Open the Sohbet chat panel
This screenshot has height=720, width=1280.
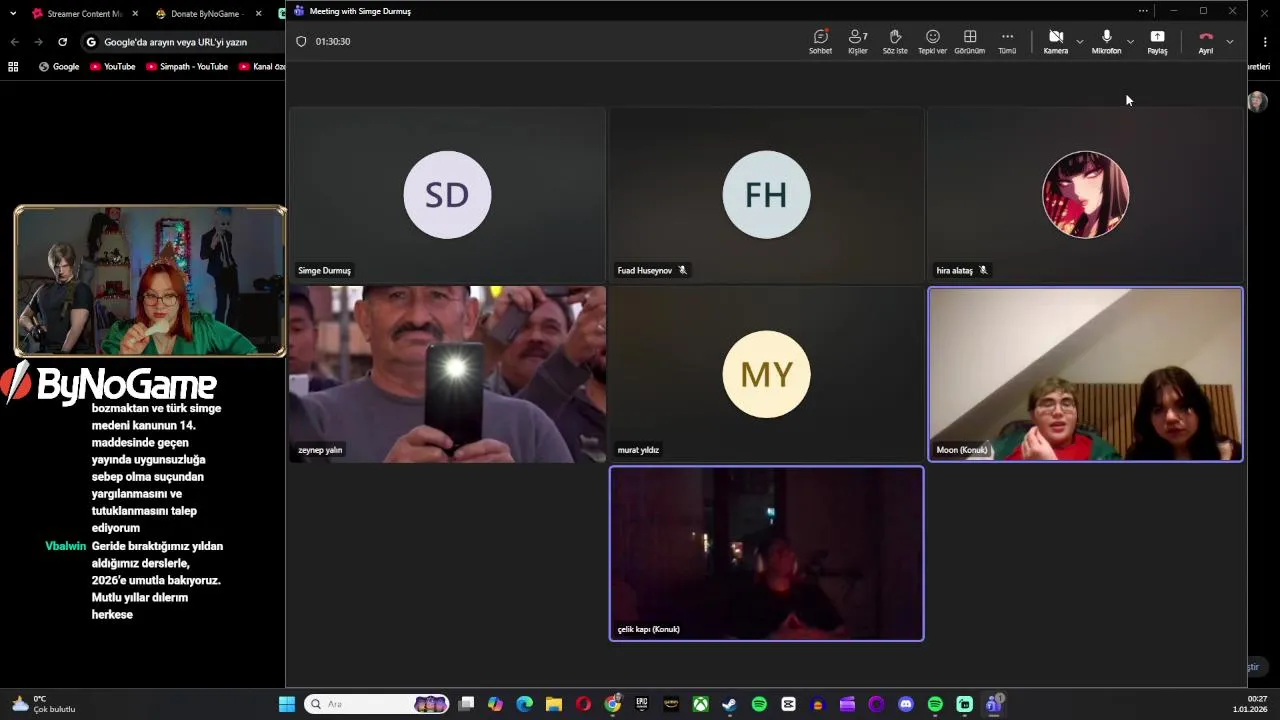820,42
